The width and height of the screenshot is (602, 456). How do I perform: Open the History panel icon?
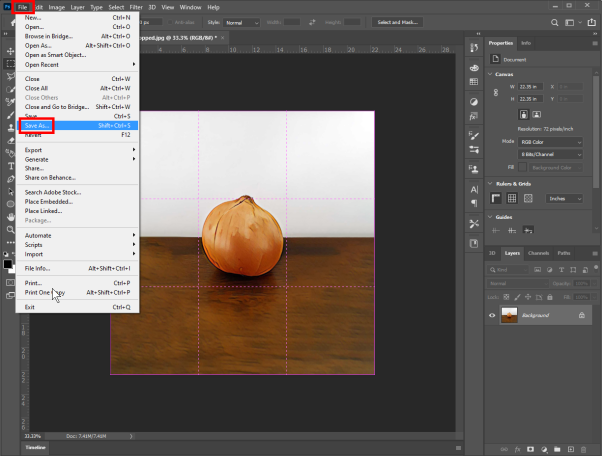(x=474, y=48)
